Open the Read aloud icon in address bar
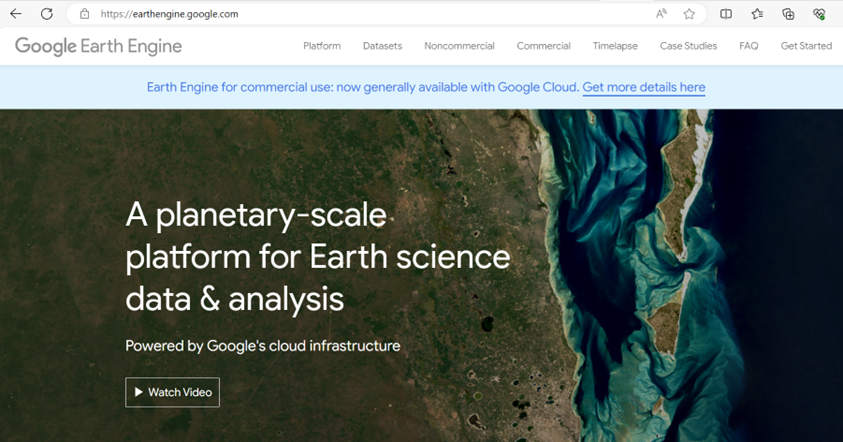Viewport: 843px width, 442px height. (661, 14)
